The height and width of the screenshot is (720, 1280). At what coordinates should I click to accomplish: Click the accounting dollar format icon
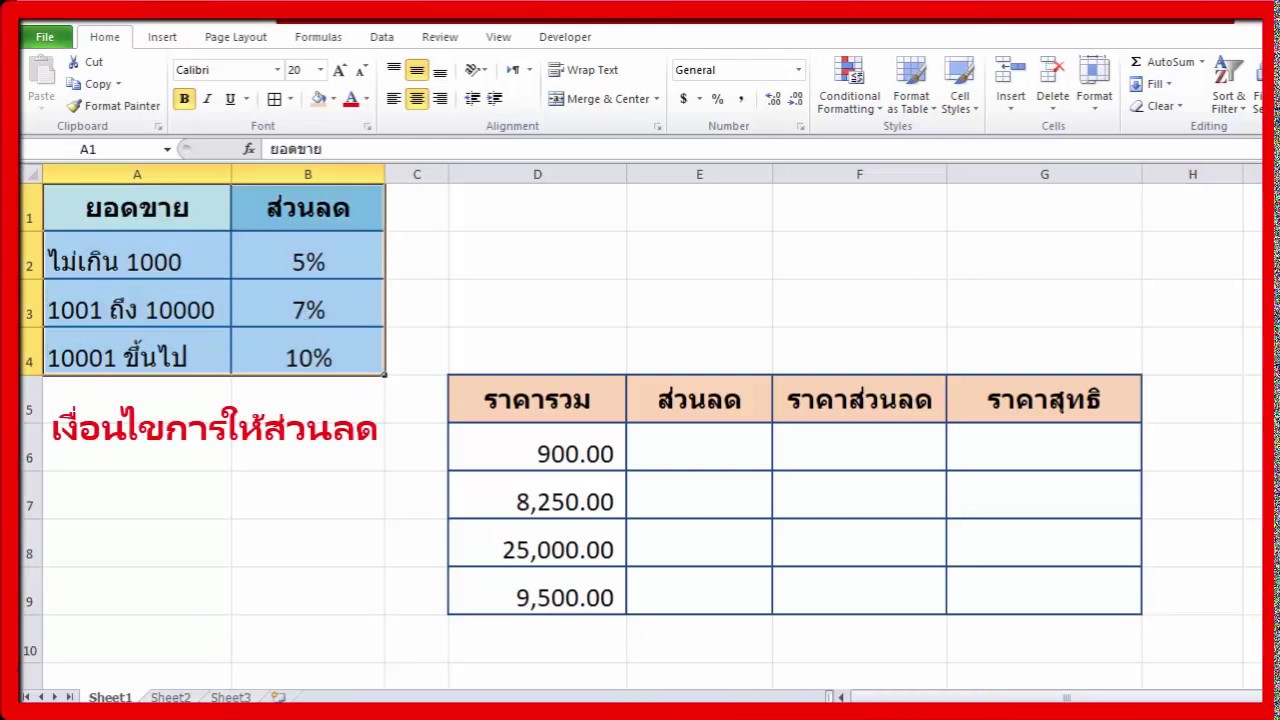(684, 99)
